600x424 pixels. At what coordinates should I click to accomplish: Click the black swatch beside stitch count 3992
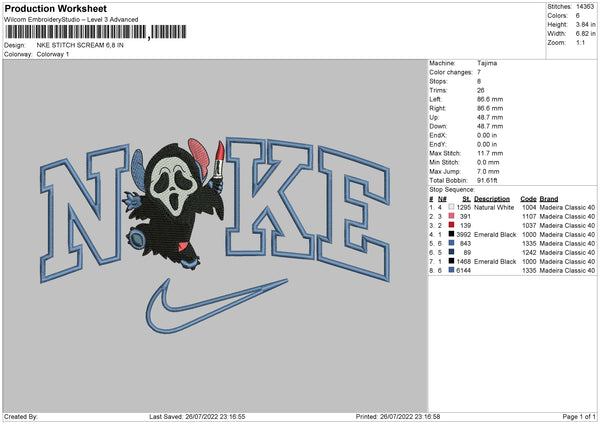pos(452,234)
